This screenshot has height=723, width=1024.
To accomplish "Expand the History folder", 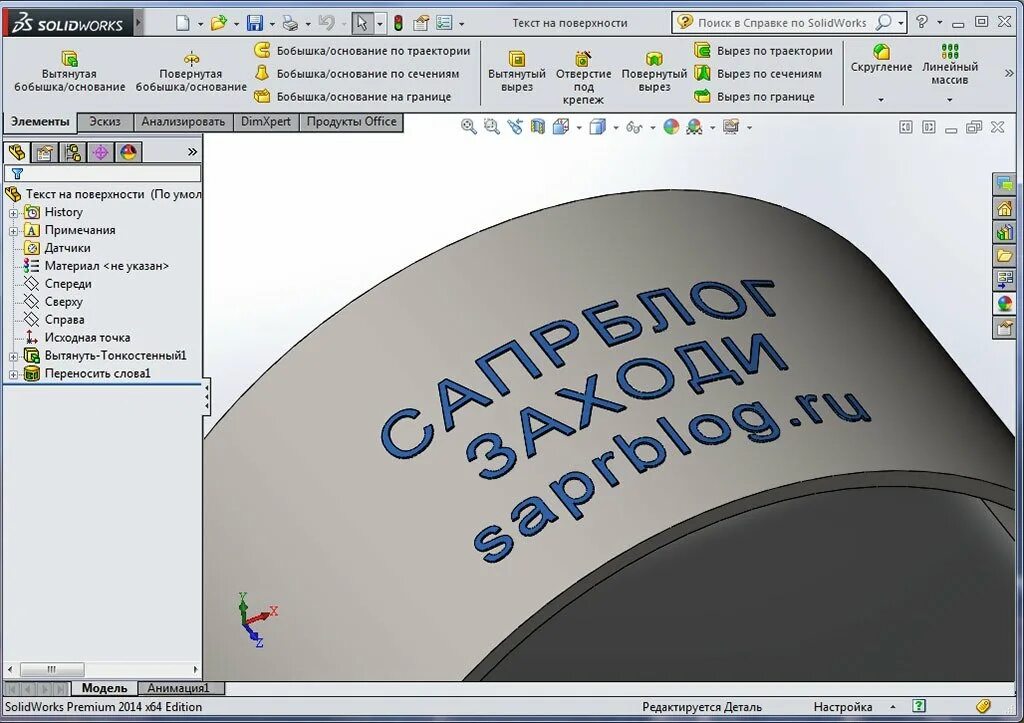I will click(13, 213).
